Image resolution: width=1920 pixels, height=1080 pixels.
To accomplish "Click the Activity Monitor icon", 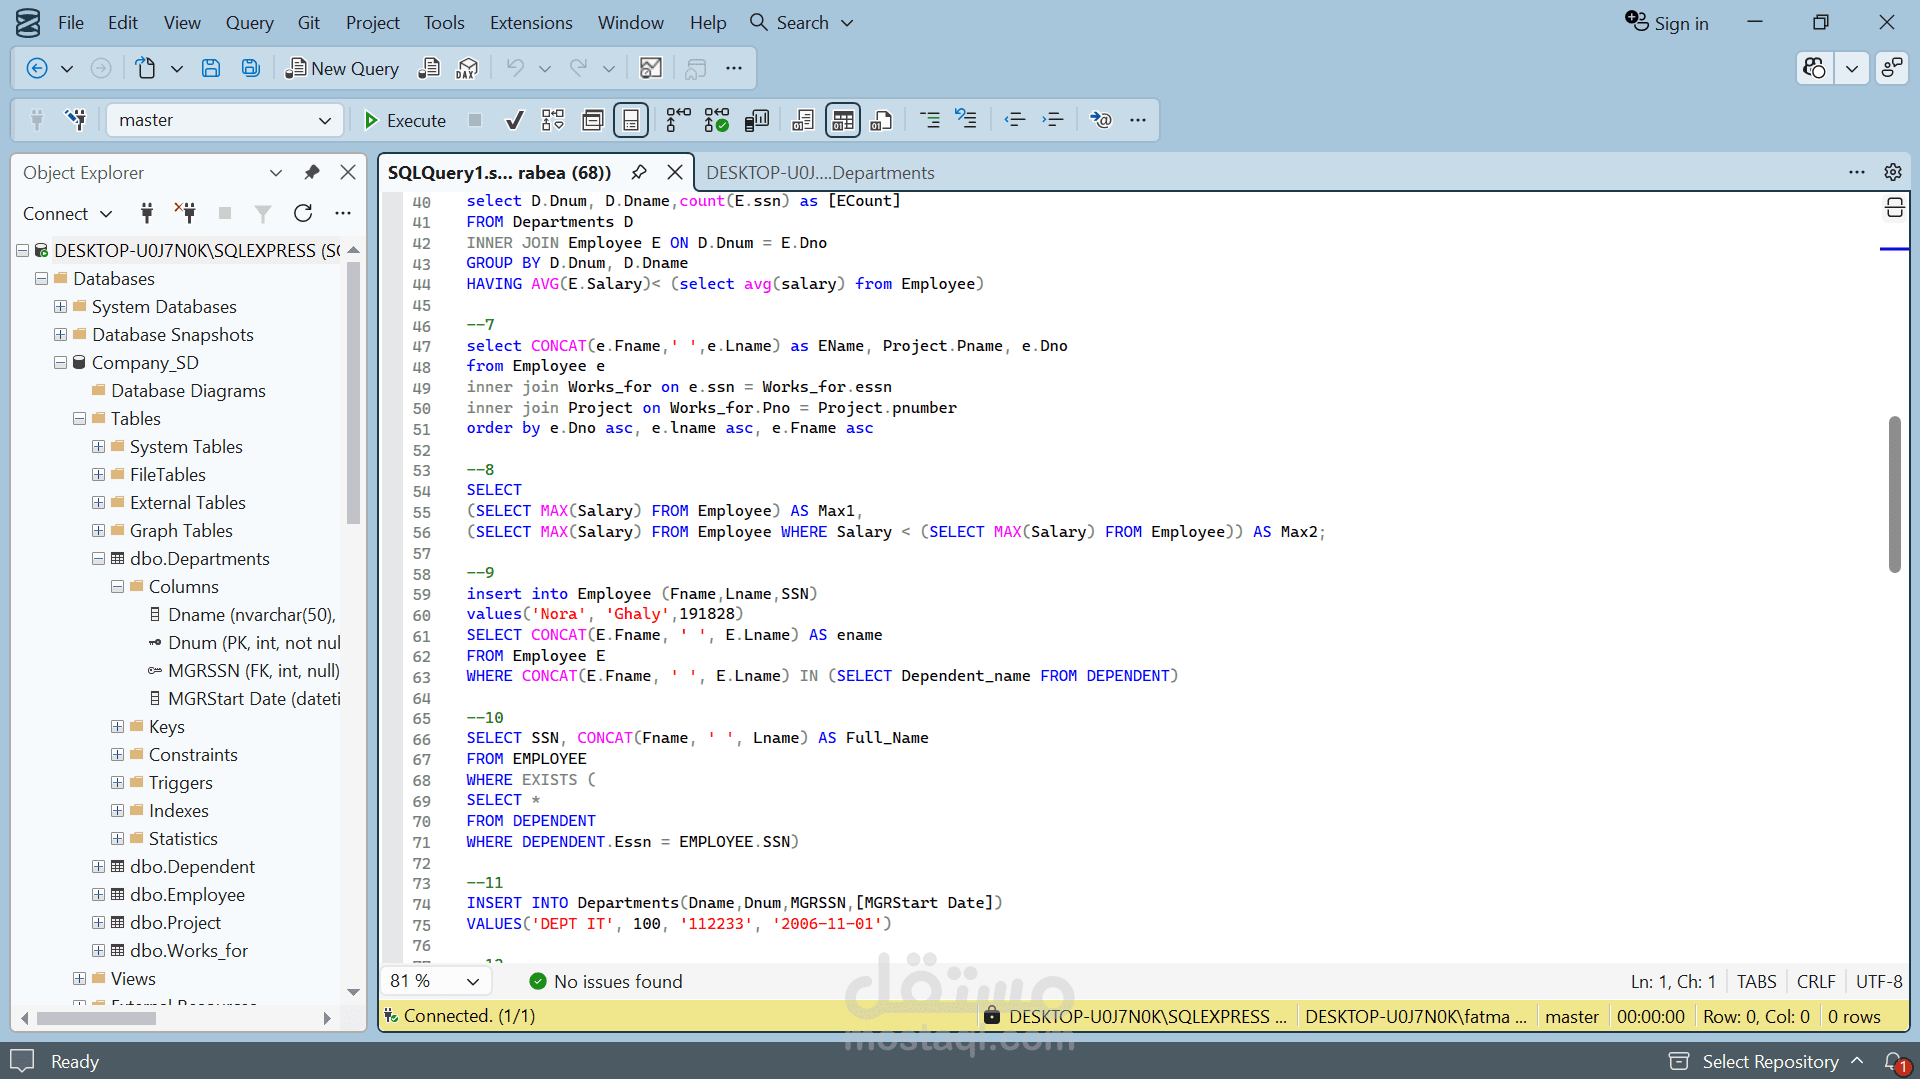I will (x=651, y=68).
